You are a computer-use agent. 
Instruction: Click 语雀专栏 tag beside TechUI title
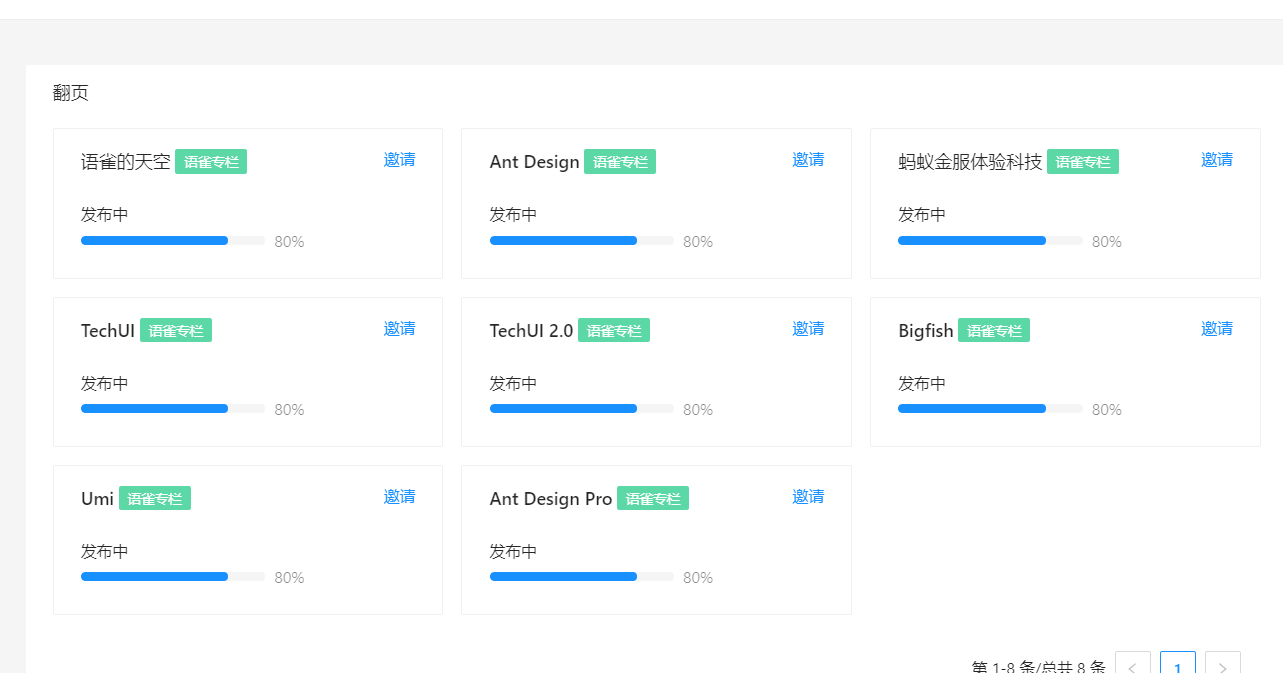click(x=176, y=330)
